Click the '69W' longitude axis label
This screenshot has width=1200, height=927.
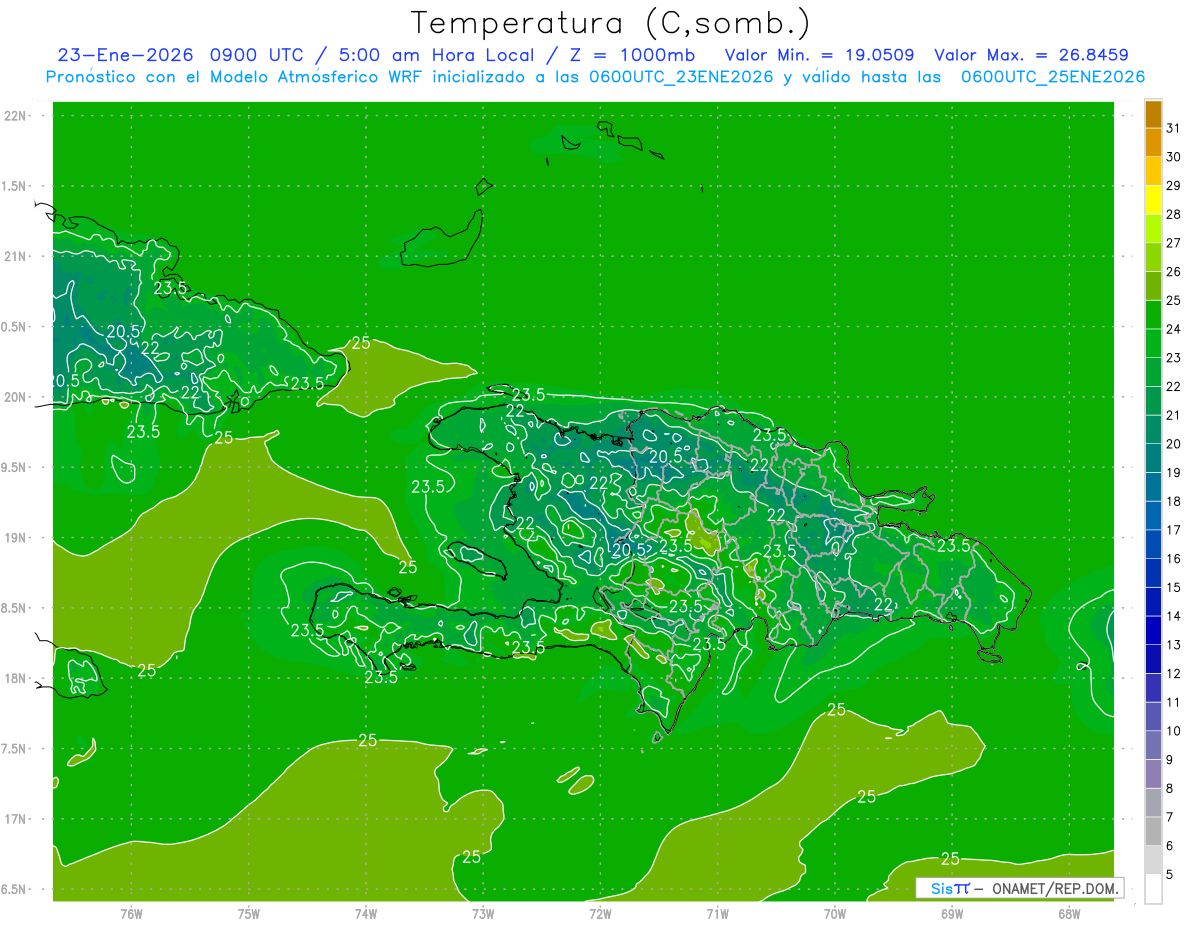pyautogui.click(x=952, y=913)
